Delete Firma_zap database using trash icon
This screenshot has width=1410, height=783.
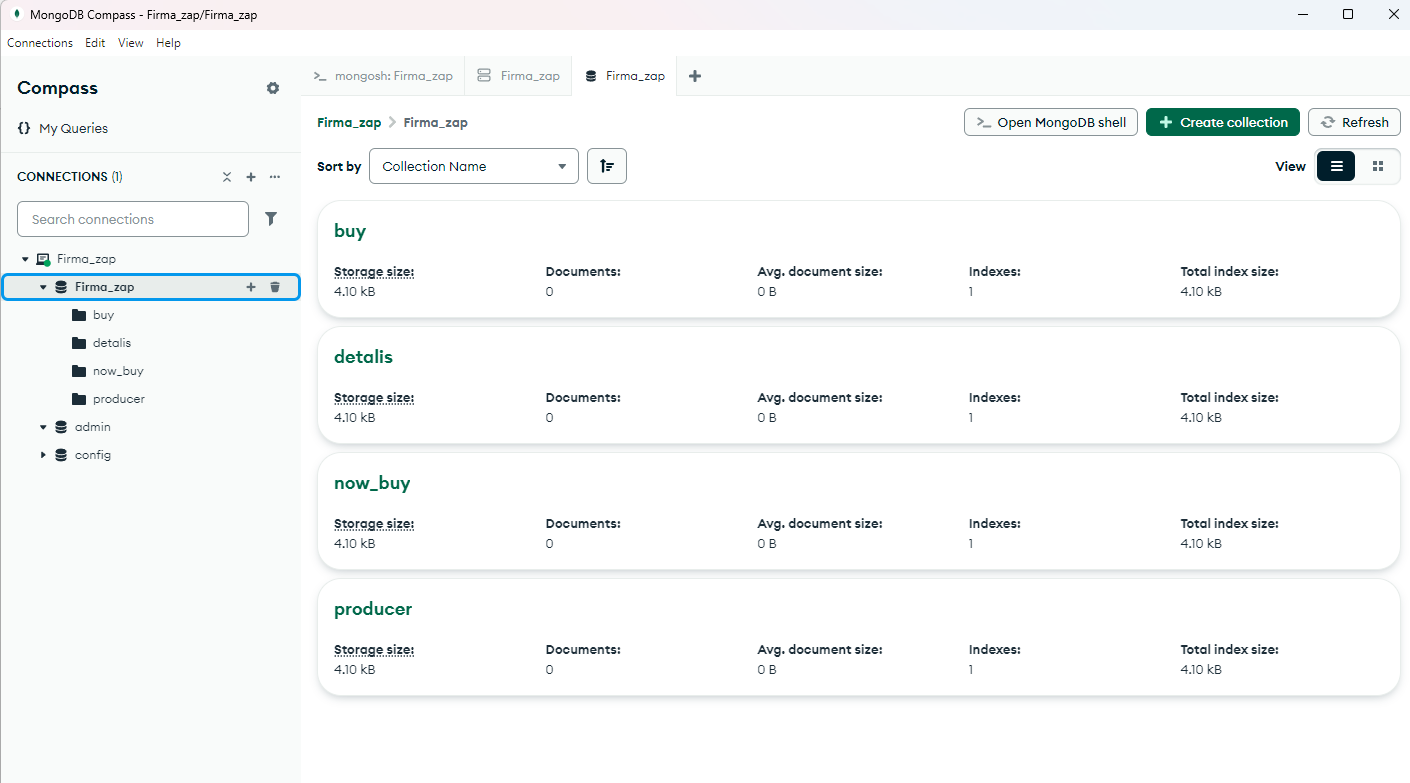(x=275, y=287)
